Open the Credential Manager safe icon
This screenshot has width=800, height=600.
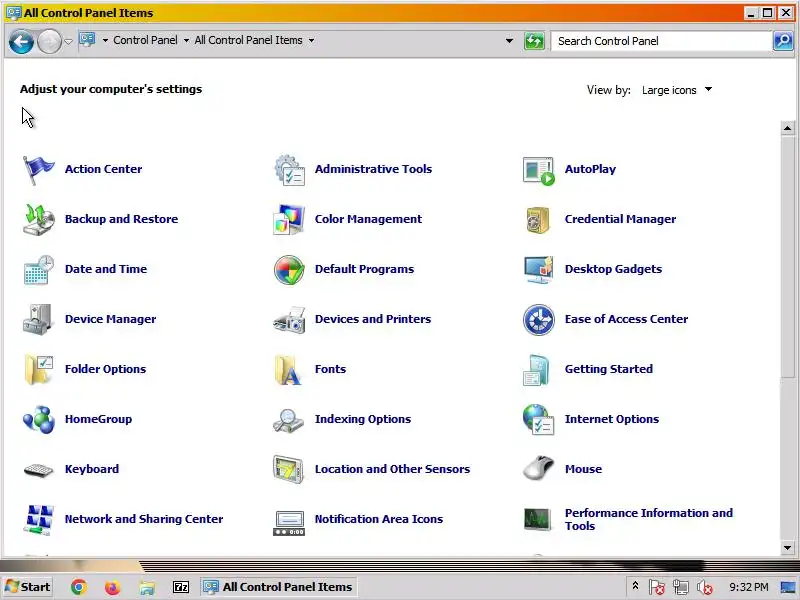538,220
